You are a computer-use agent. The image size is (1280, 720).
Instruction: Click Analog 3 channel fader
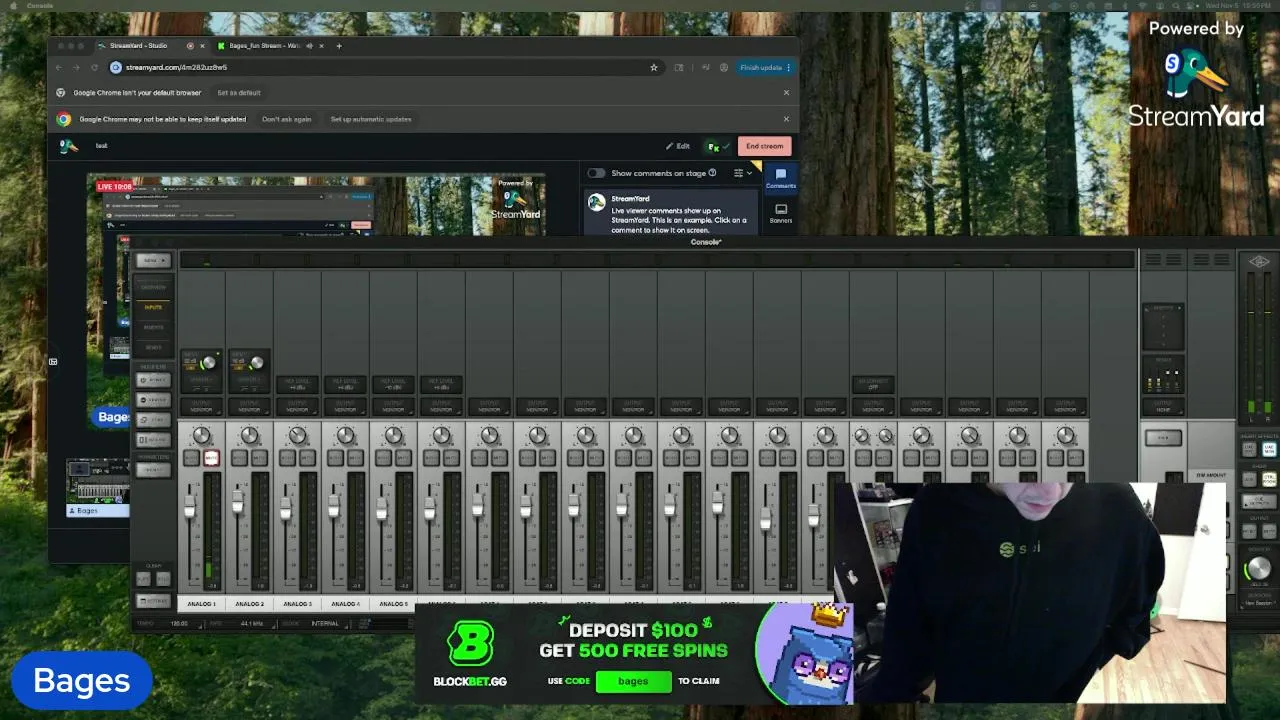pyautogui.click(x=285, y=510)
